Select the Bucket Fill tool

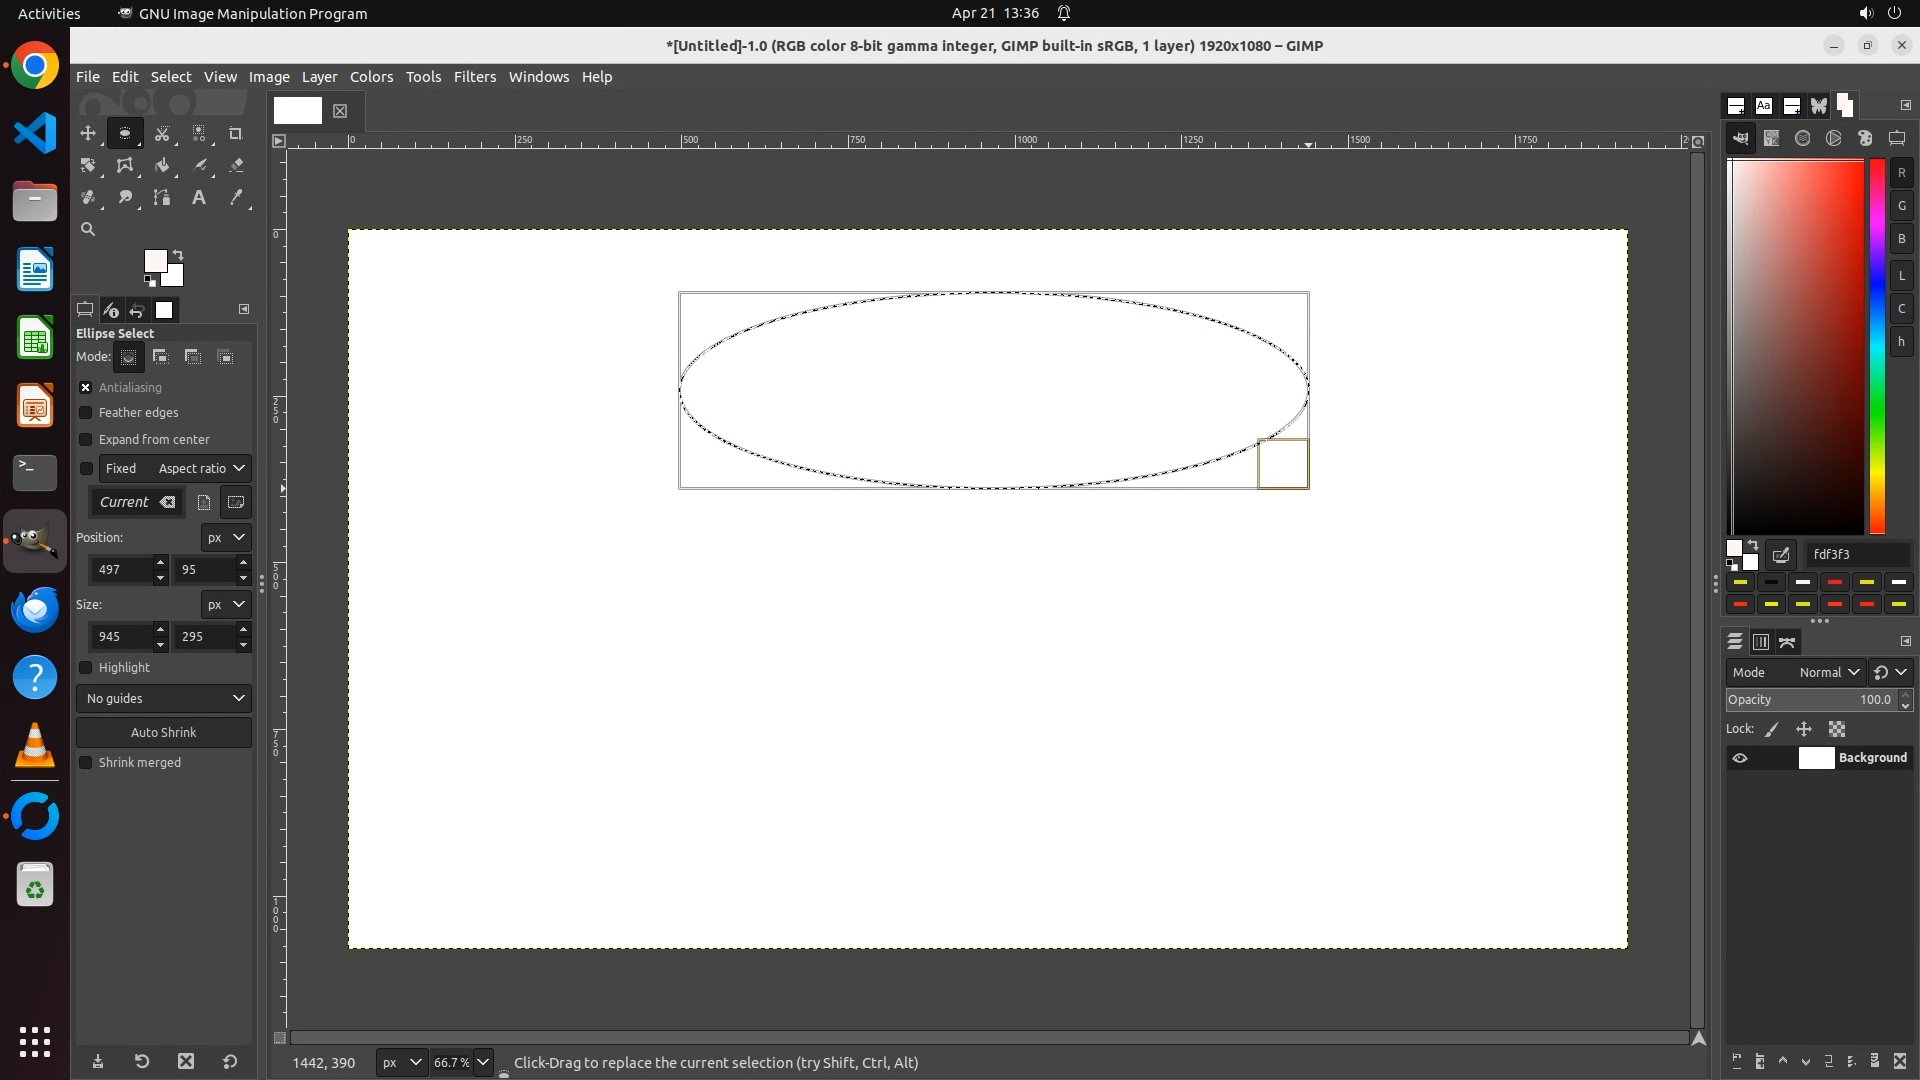pos(162,165)
